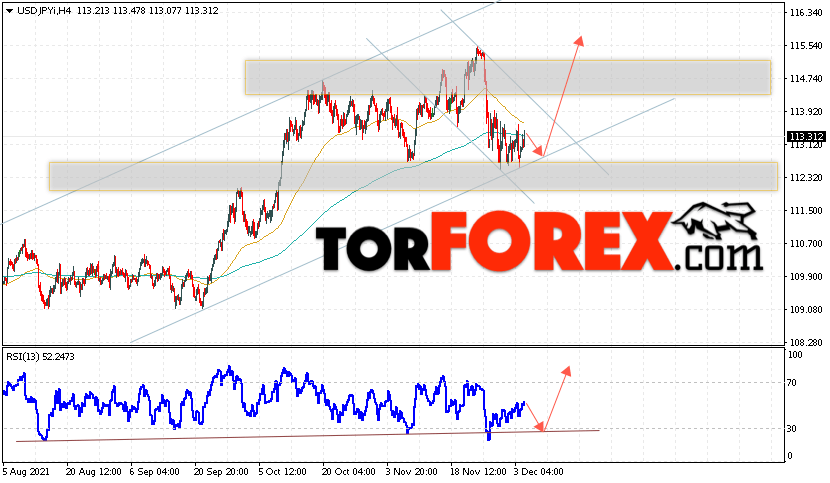This screenshot has width=830, height=483.
Task: Click the 20 Aug 12:00 date label
Action: (93, 471)
